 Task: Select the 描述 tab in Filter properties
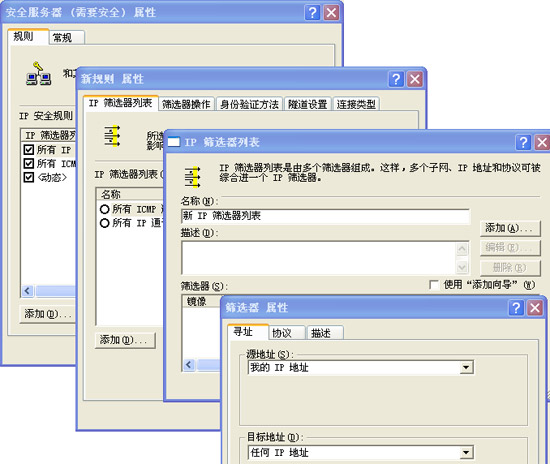click(x=325, y=333)
